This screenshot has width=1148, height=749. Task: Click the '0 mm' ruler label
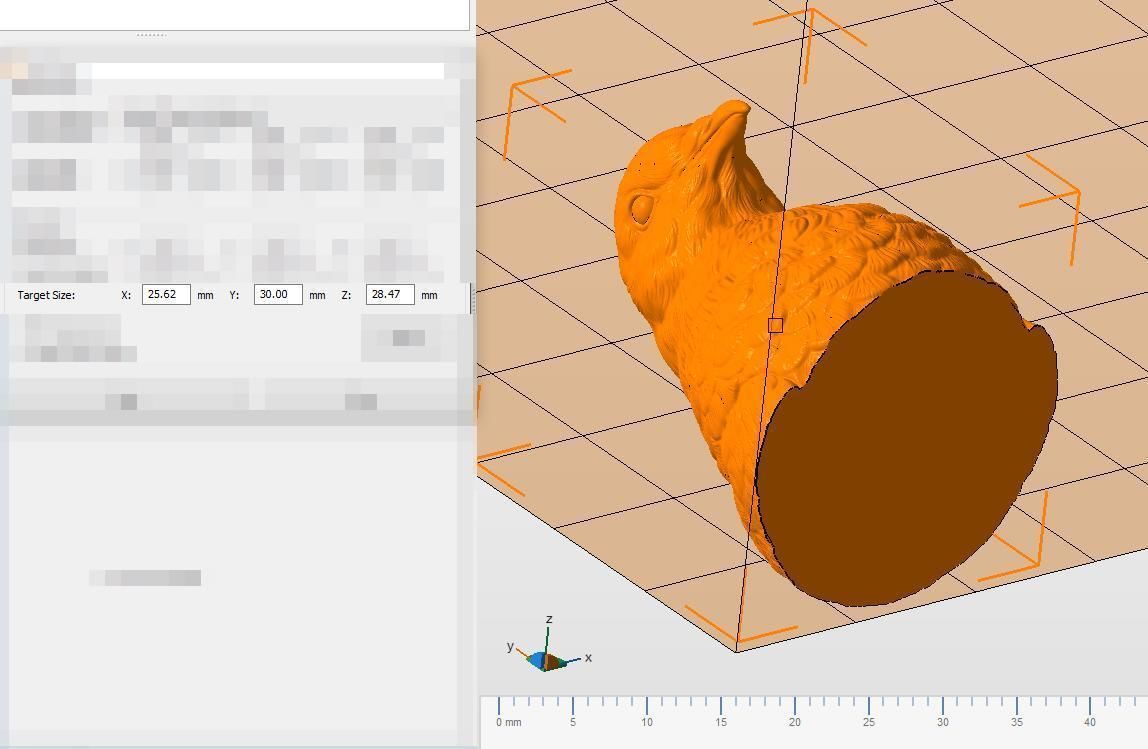[x=509, y=722]
